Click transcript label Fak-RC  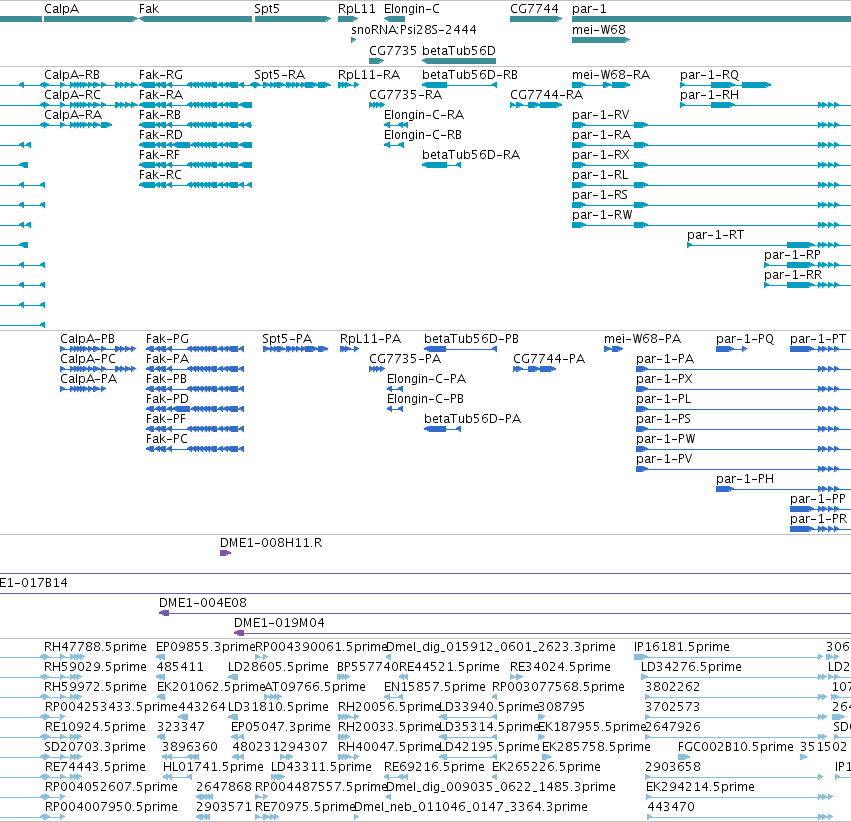tap(160, 175)
